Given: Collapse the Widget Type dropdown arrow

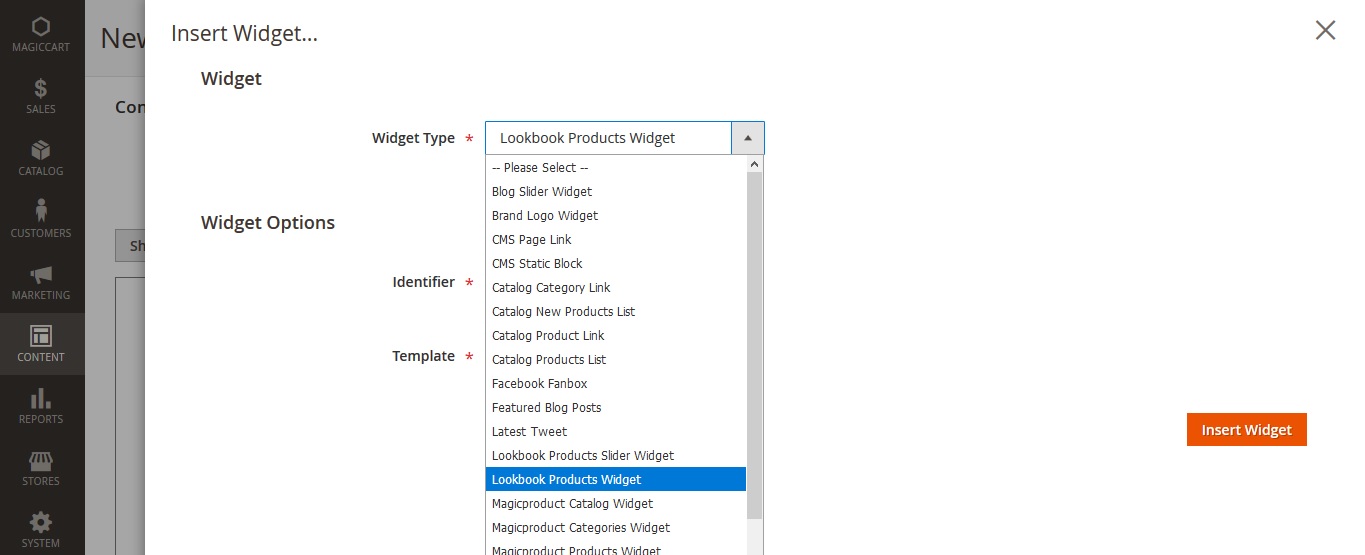Looking at the screenshot, I should click(748, 138).
